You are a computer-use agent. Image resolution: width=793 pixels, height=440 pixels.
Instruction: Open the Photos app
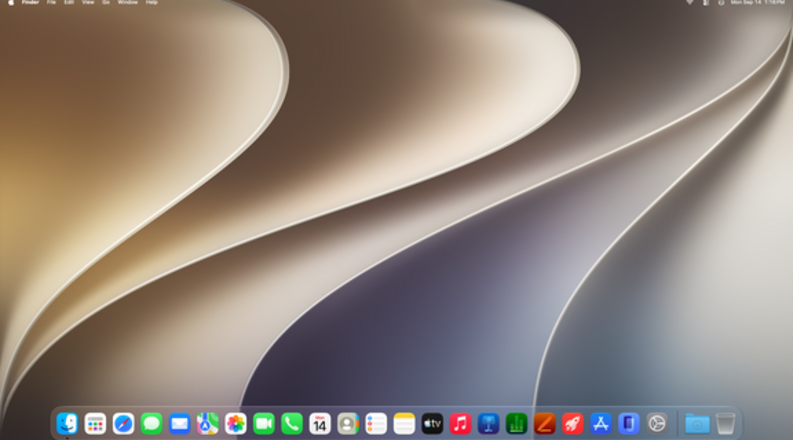(x=236, y=423)
